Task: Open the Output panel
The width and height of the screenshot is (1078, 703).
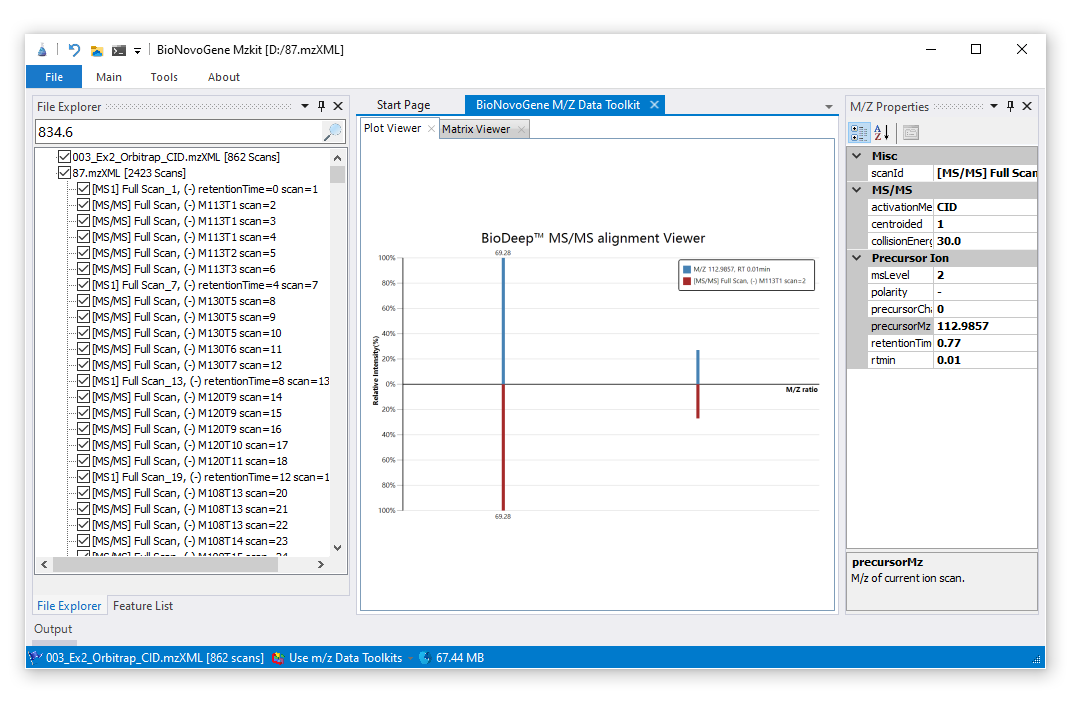Action: pos(53,629)
